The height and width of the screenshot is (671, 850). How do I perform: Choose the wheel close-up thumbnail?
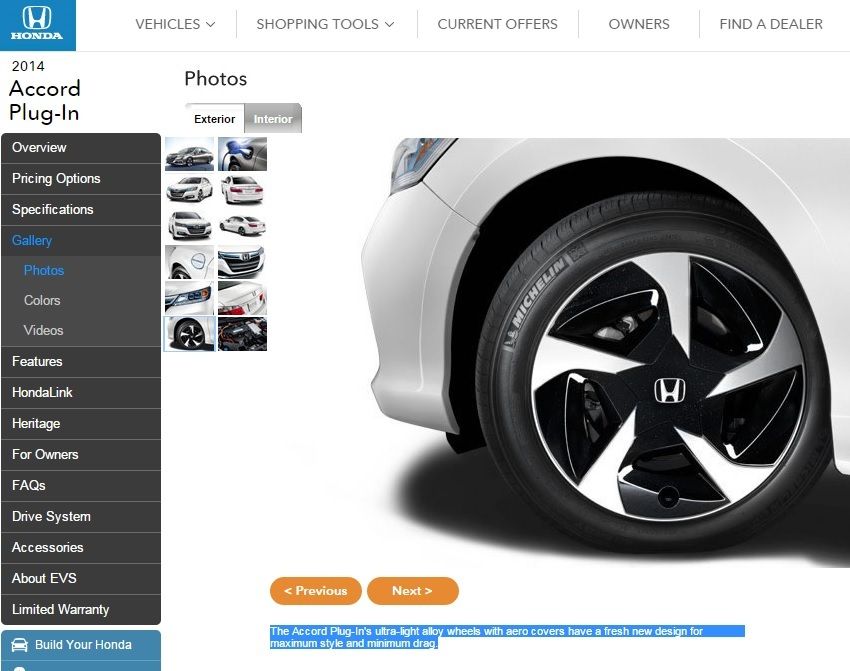point(189,334)
